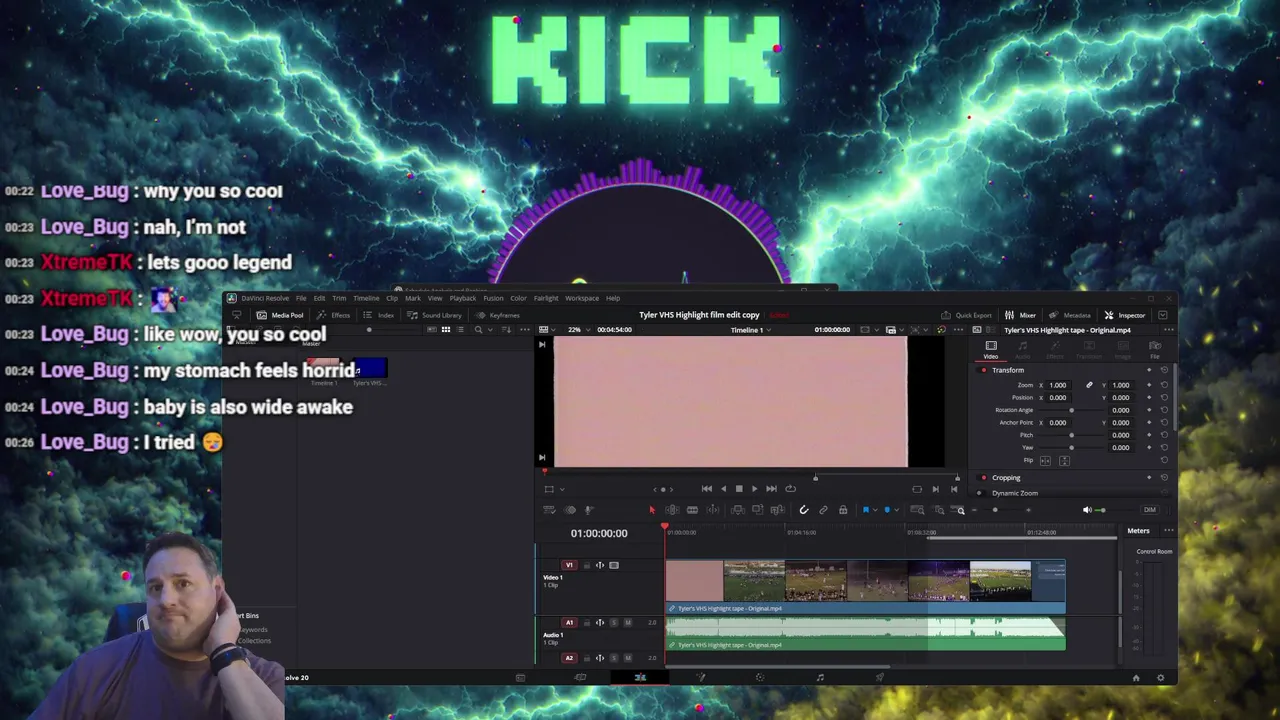Click the Stop button in viewer

(739, 489)
